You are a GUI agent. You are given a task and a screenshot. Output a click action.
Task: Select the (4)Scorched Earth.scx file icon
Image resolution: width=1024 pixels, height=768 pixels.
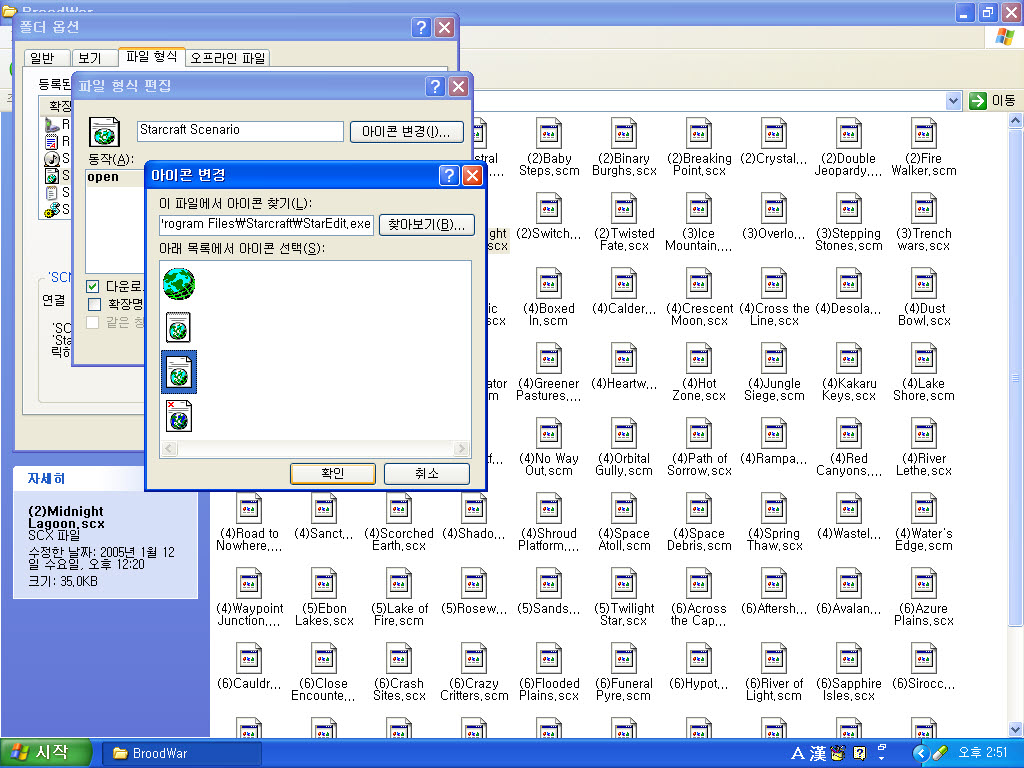pos(399,509)
